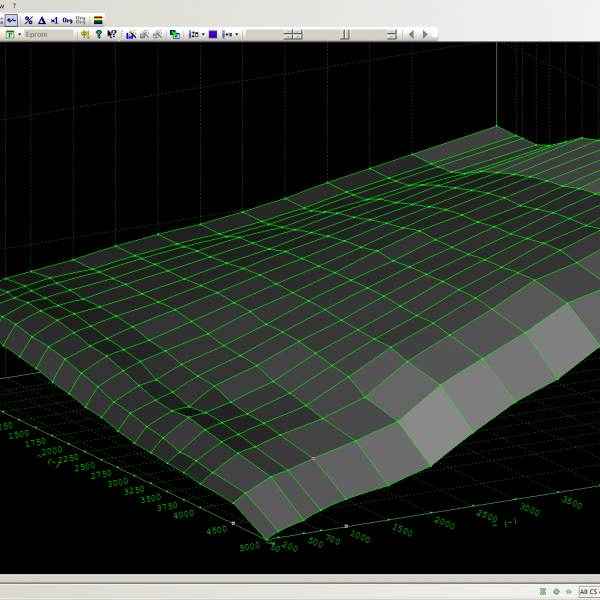Click the Eprom text field

48,34
